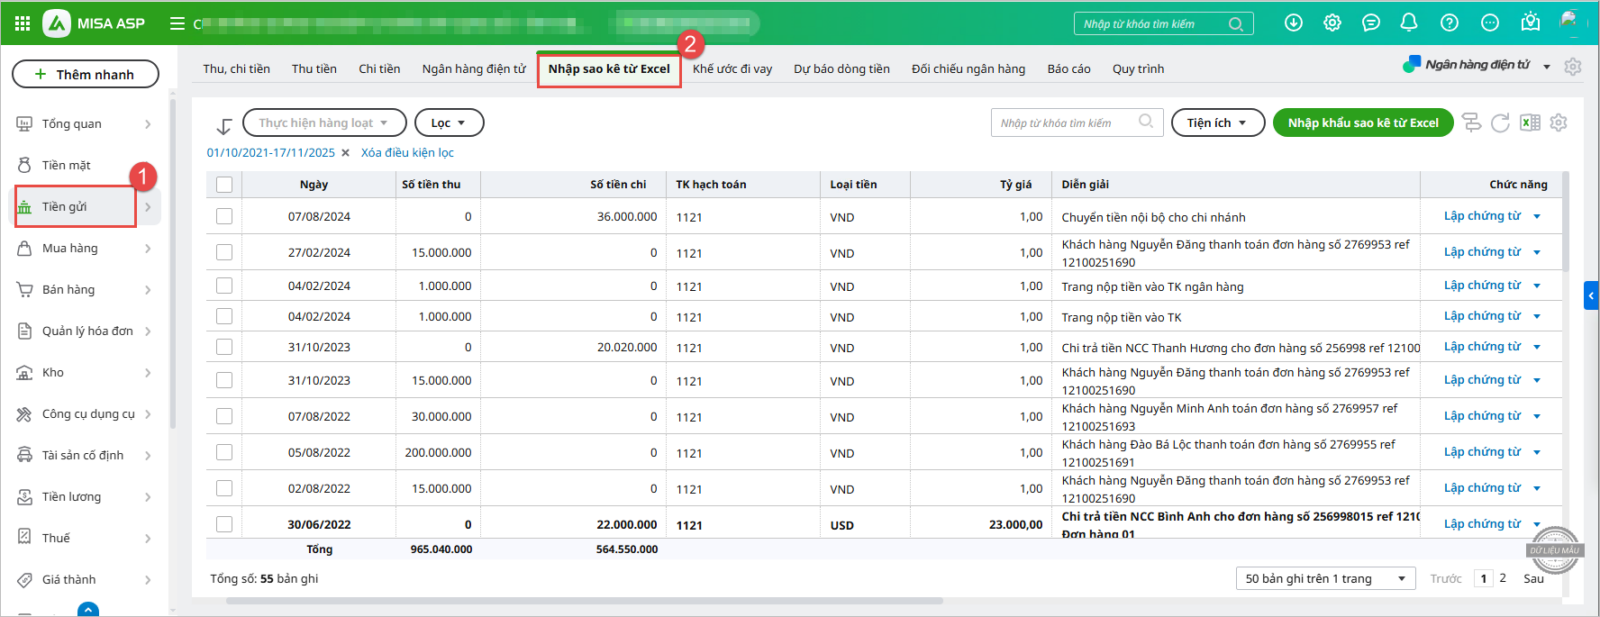1600x617 pixels.
Task: Click the search field in the table toolbar
Action: click(x=1065, y=123)
